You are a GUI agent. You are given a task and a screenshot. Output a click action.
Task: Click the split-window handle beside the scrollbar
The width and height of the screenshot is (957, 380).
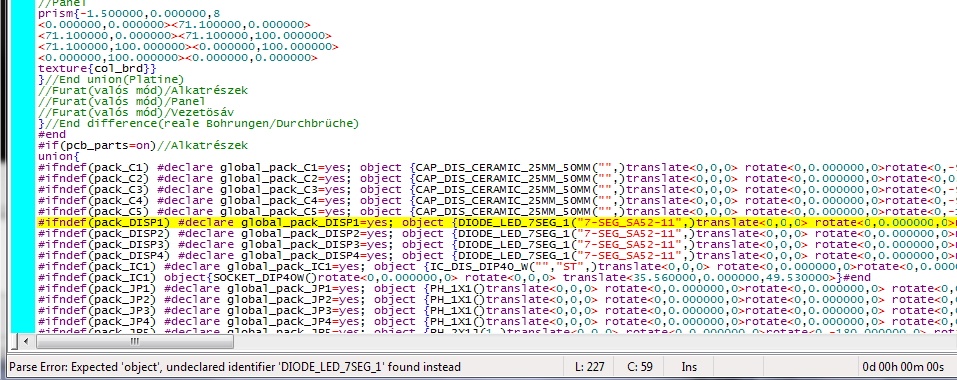[x=15, y=342]
